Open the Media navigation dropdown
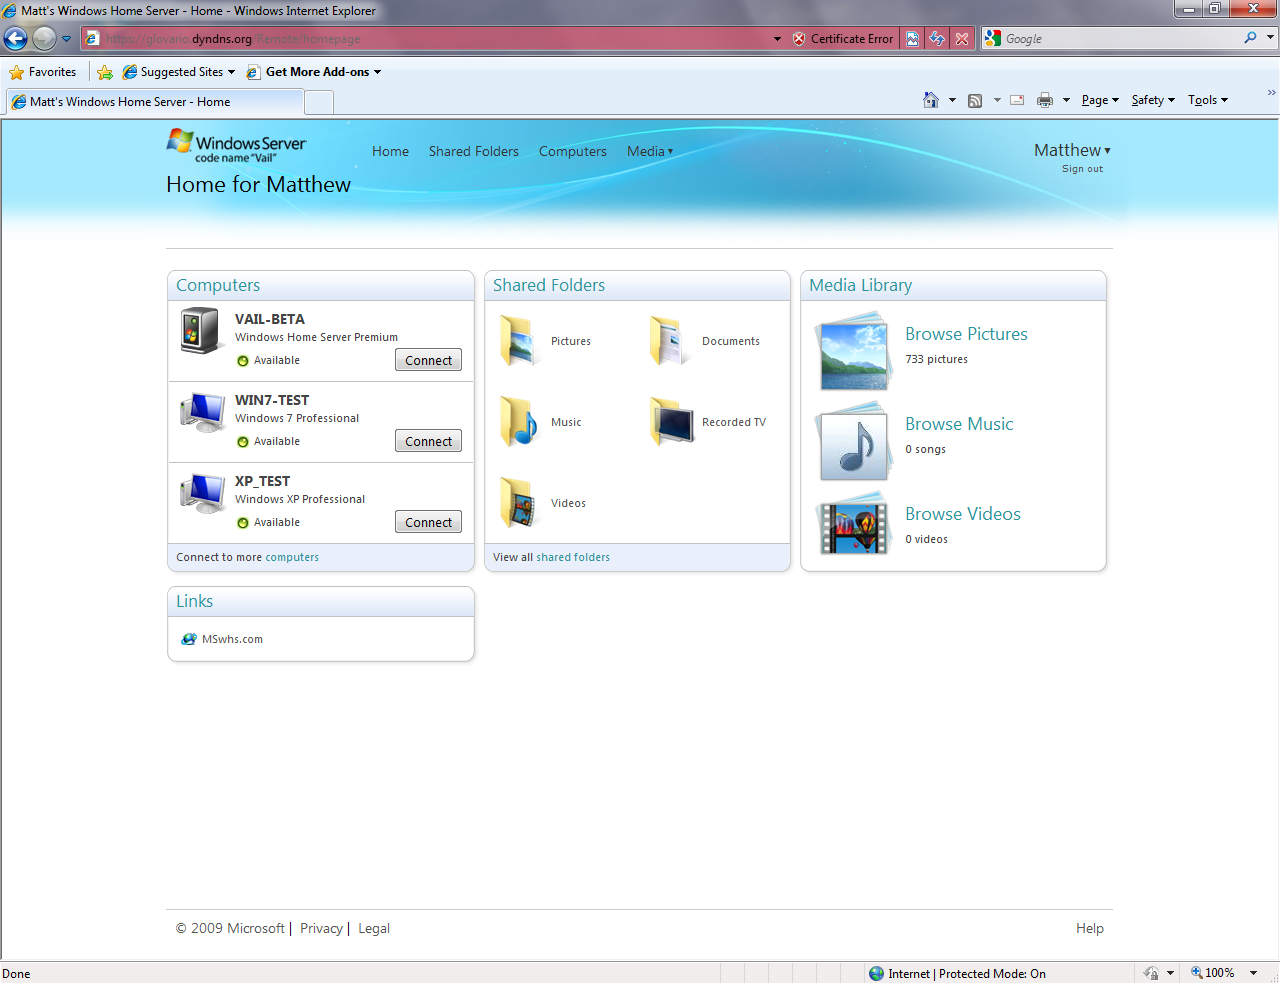This screenshot has width=1280, height=984. 650,151
